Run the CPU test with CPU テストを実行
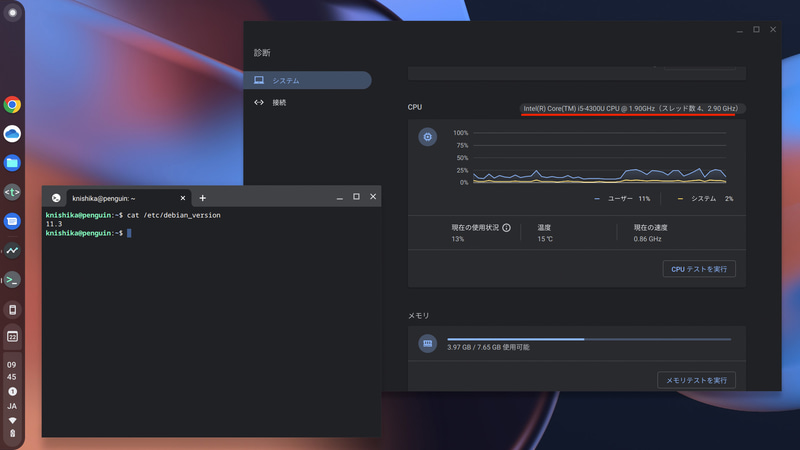Viewport: 800px width, 450px height. point(699,269)
